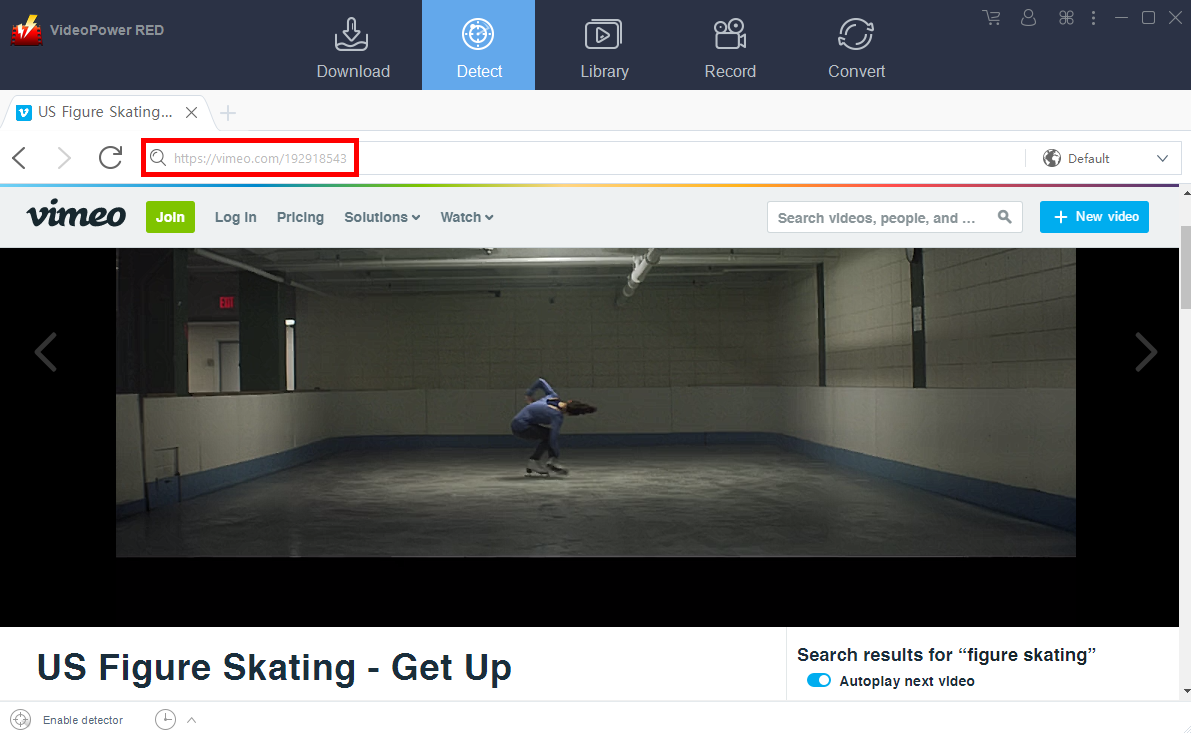Open the user account icon
1191x733 pixels.
[x=1028, y=17]
